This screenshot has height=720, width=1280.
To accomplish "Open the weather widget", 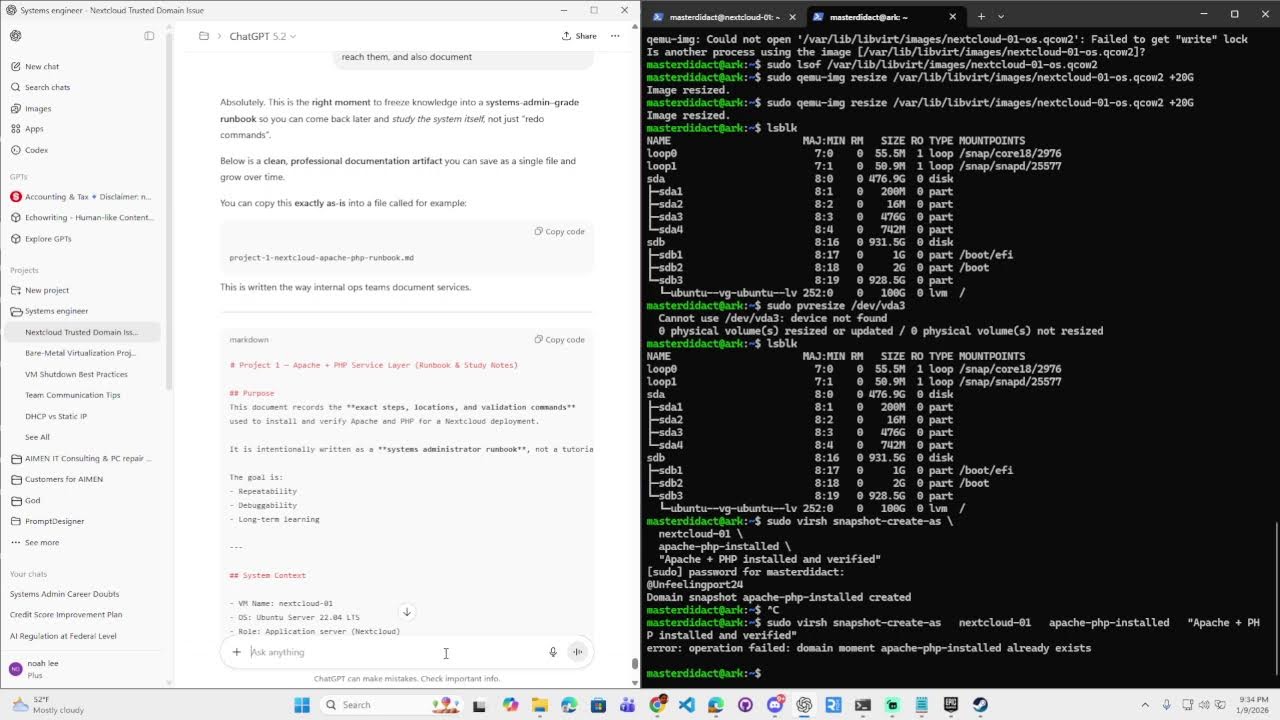I will 48,705.
